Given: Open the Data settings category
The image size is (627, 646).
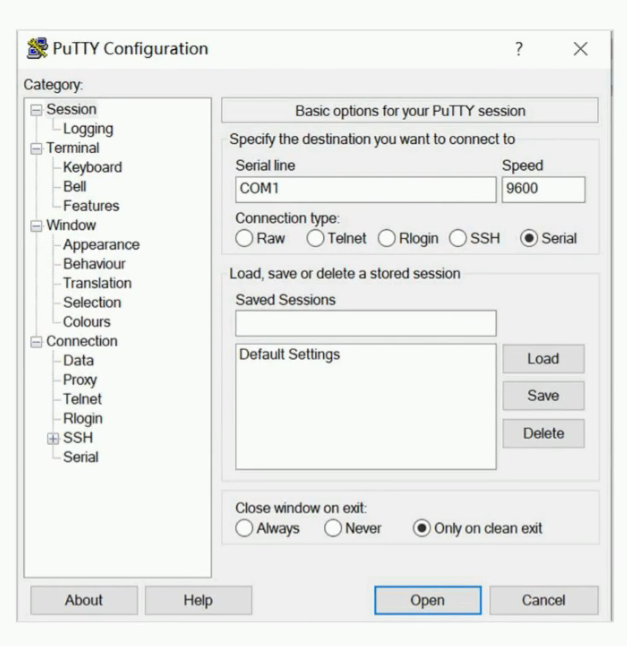Looking at the screenshot, I should coord(78,361).
